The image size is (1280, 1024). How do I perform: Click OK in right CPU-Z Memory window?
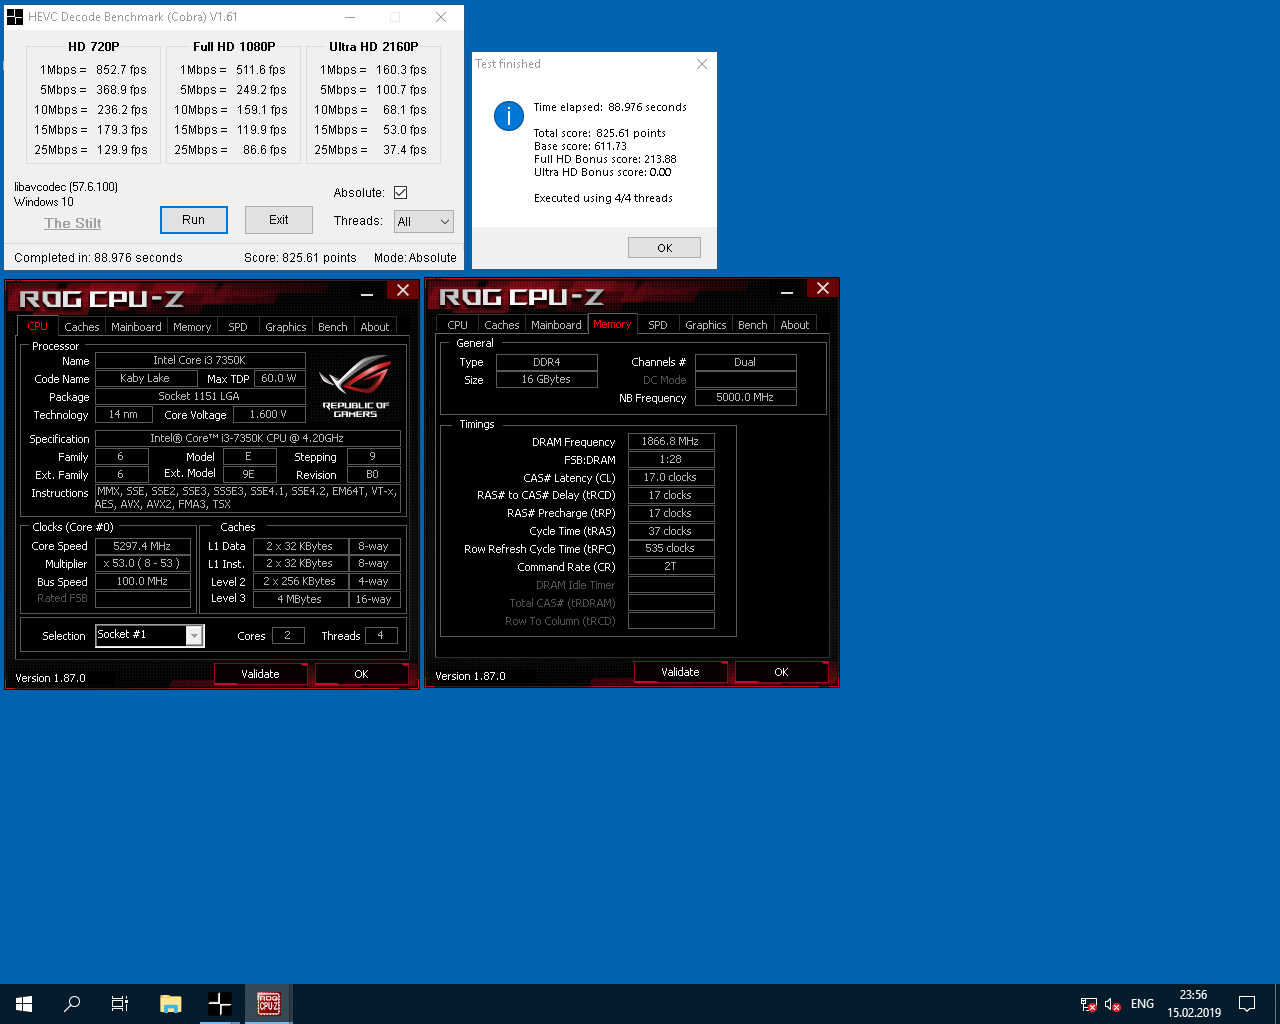coord(781,672)
